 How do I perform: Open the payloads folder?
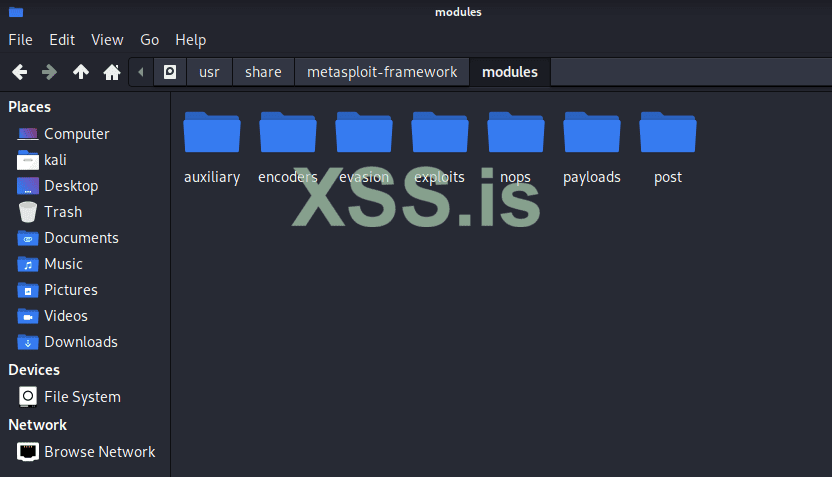[x=592, y=133]
